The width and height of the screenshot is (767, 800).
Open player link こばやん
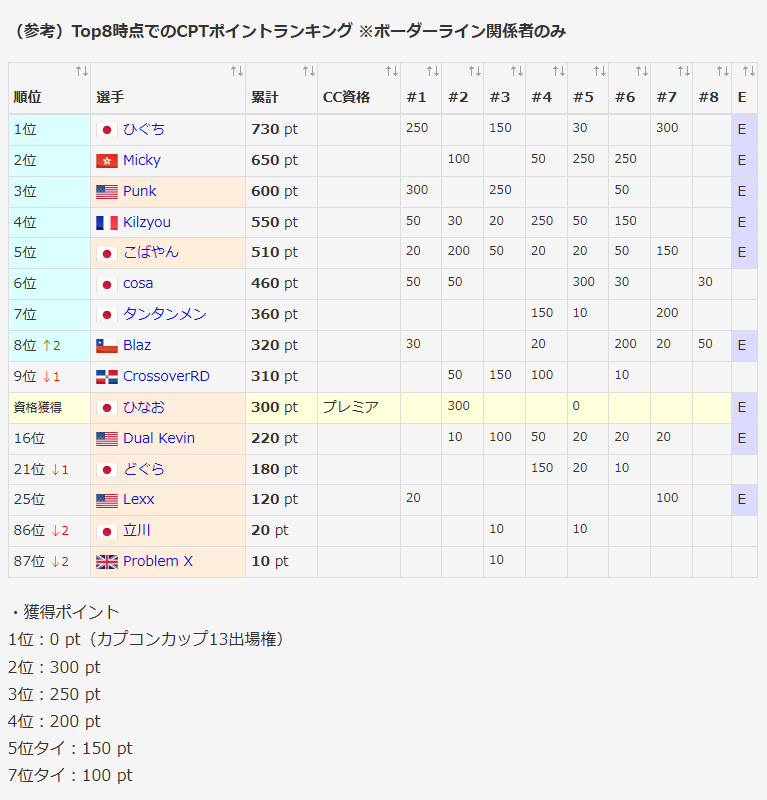151,252
